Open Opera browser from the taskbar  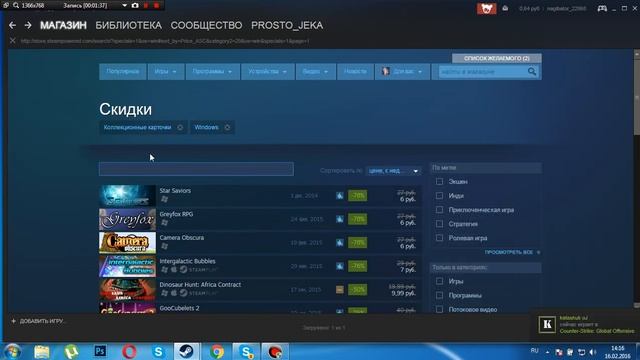click(129, 351)
